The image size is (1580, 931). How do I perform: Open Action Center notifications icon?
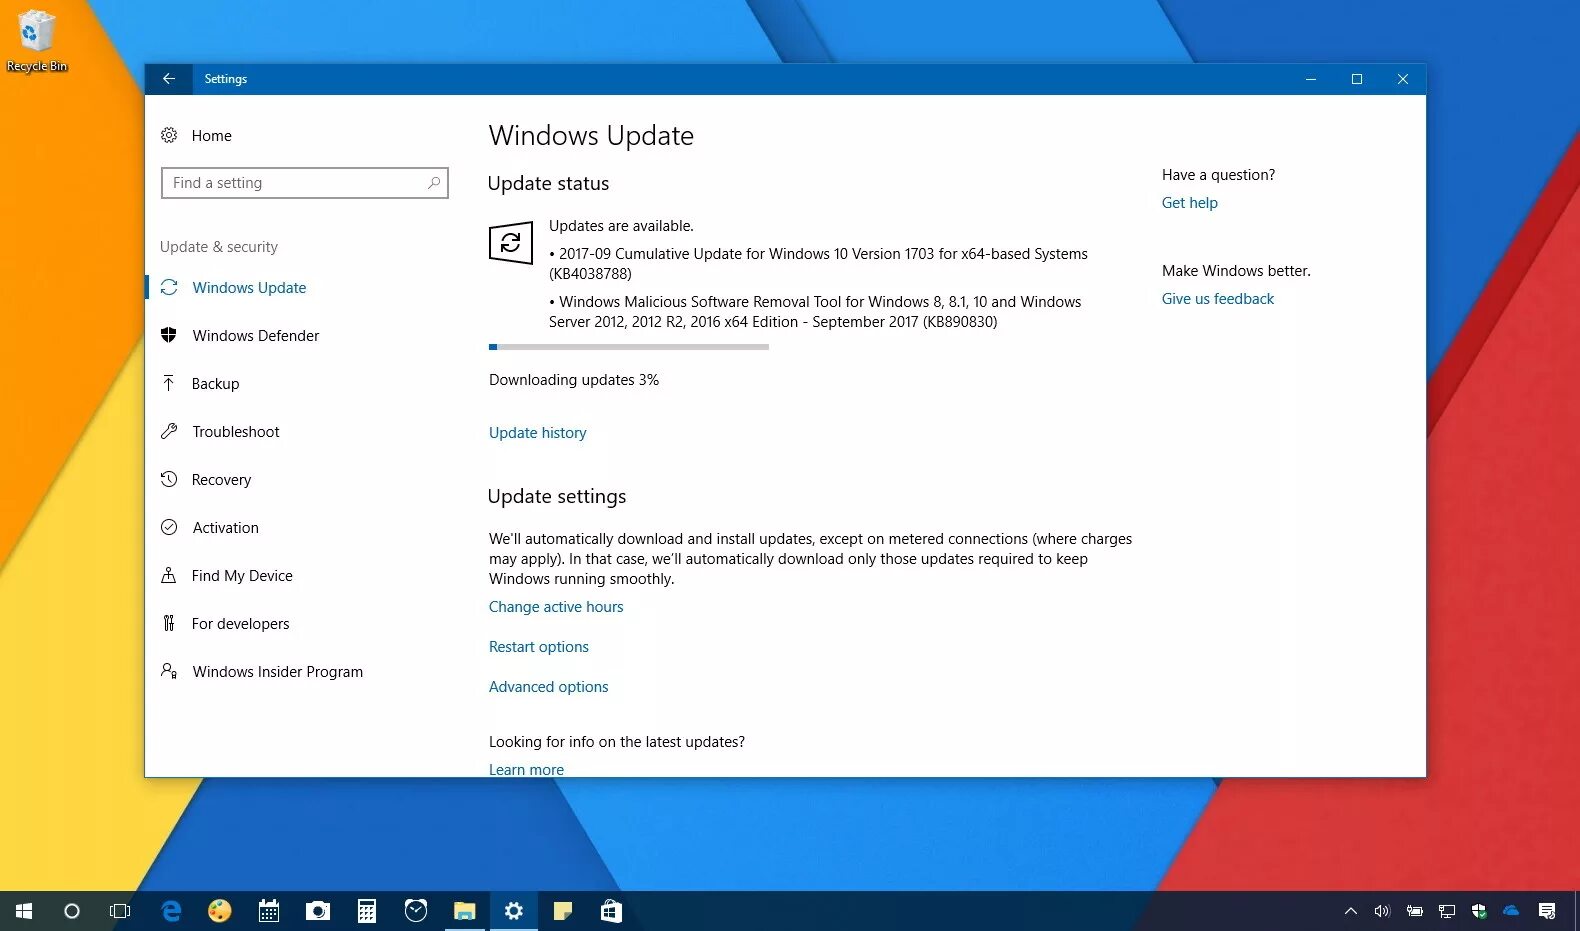click(x=1547, y=911)
